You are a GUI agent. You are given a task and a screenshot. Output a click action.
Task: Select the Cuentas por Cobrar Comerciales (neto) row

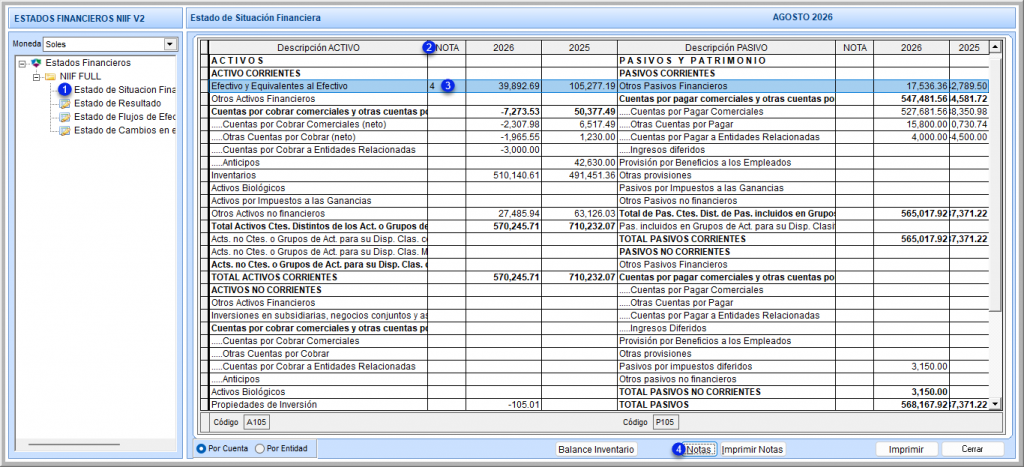(x=318, y=124)
